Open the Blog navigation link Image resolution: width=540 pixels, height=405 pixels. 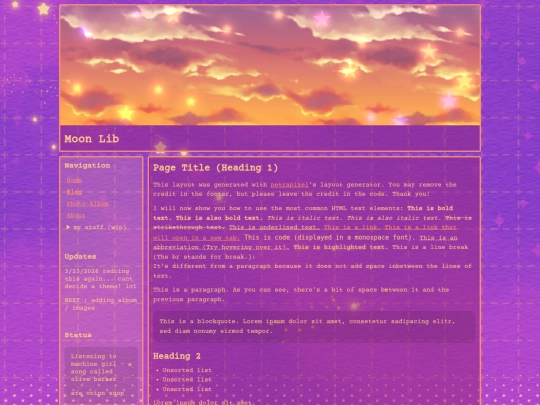pyautogui.click(x=74, y=192)
